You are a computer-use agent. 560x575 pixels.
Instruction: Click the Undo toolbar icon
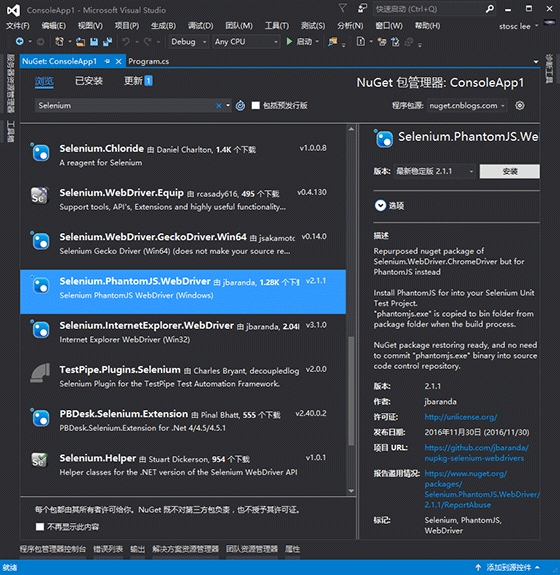point(126,42)
